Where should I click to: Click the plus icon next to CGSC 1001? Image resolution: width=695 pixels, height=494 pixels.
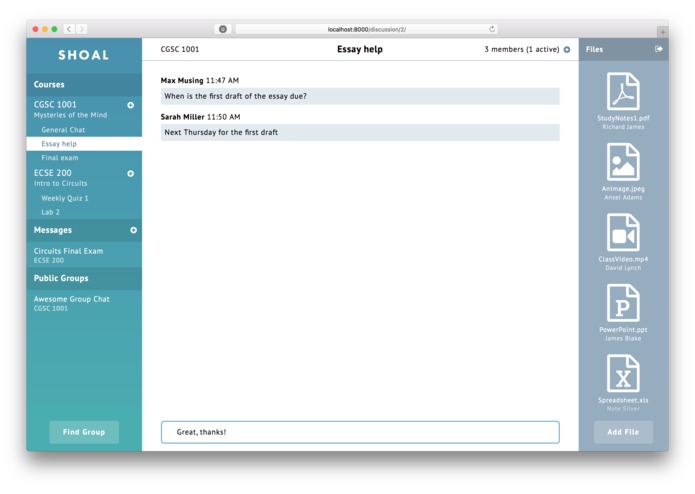click(x=131, y=105)
